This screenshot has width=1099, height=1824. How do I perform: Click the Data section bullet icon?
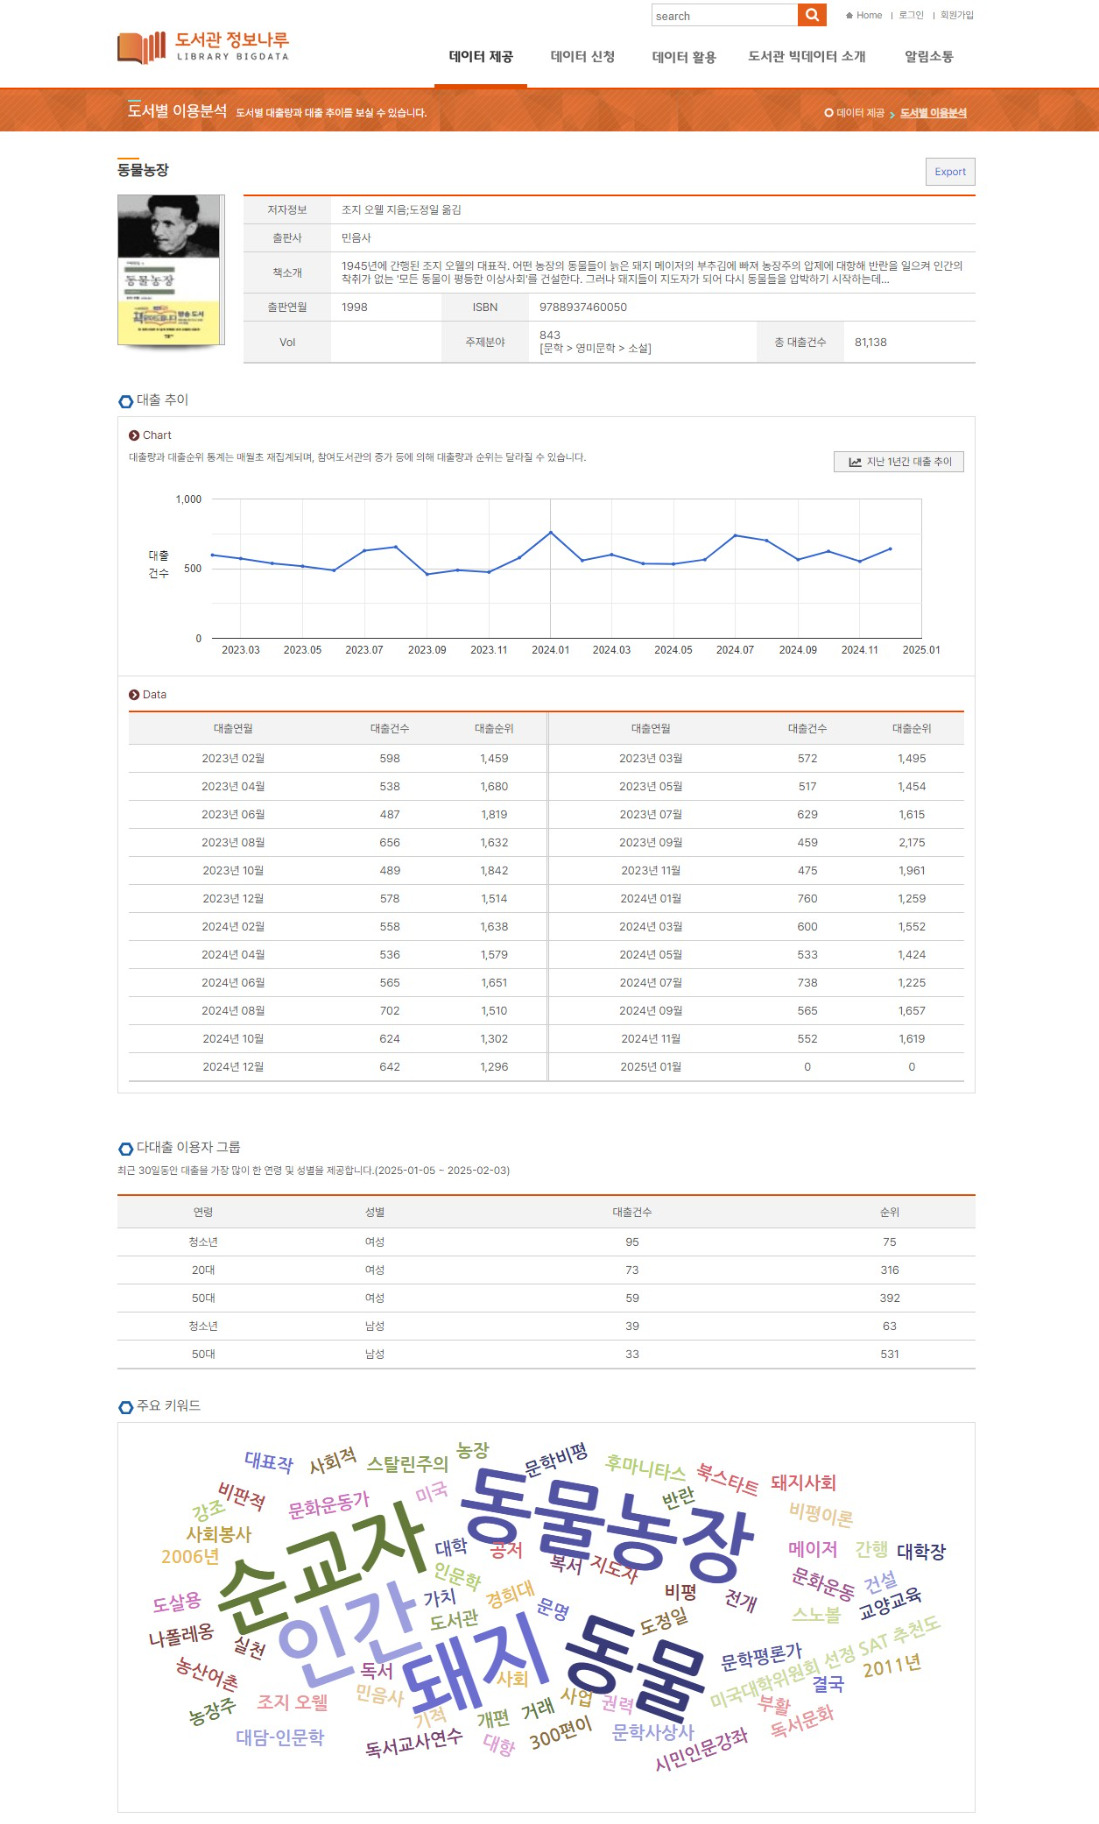pos(134,694)
